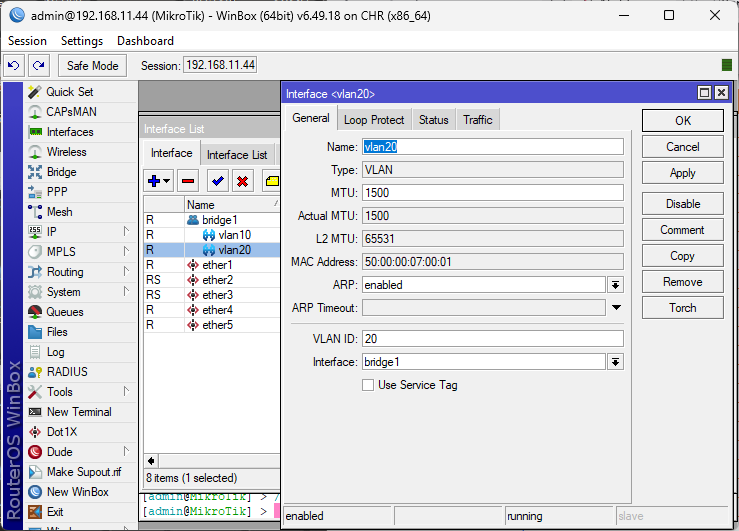Open the Settings menu
Viewport: 739px width, 531px height.
pyautogui.click(x=81, y=41)
